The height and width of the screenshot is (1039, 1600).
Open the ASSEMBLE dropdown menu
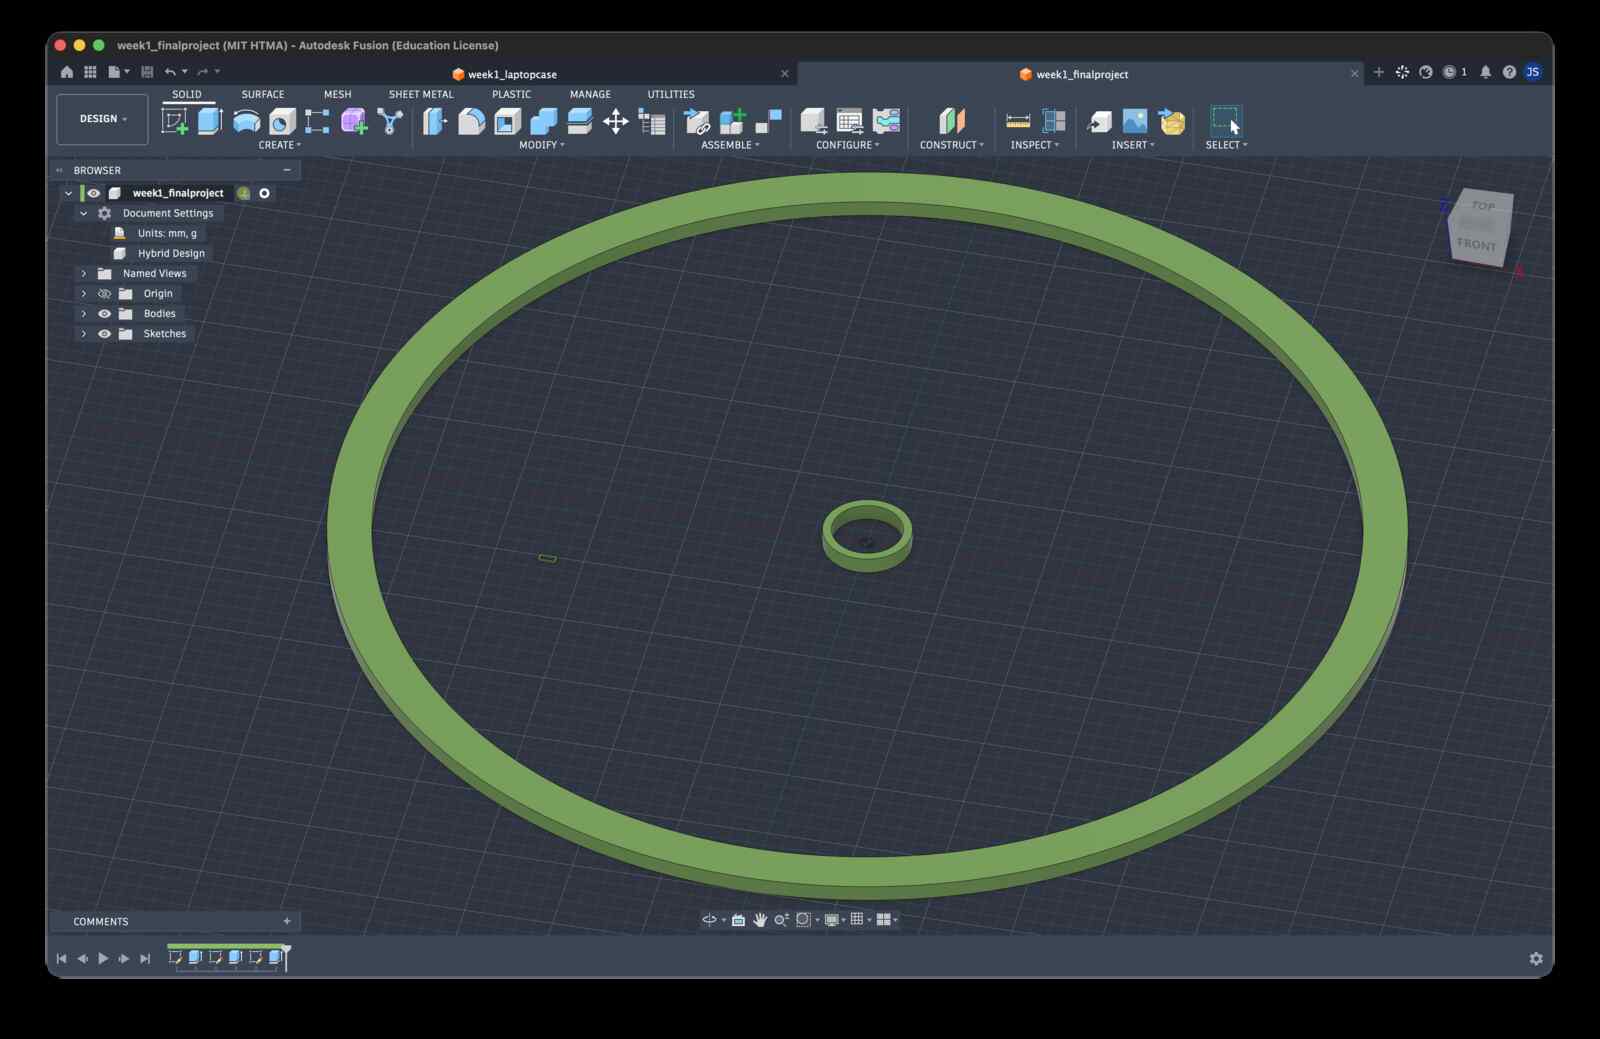(730, 145)
